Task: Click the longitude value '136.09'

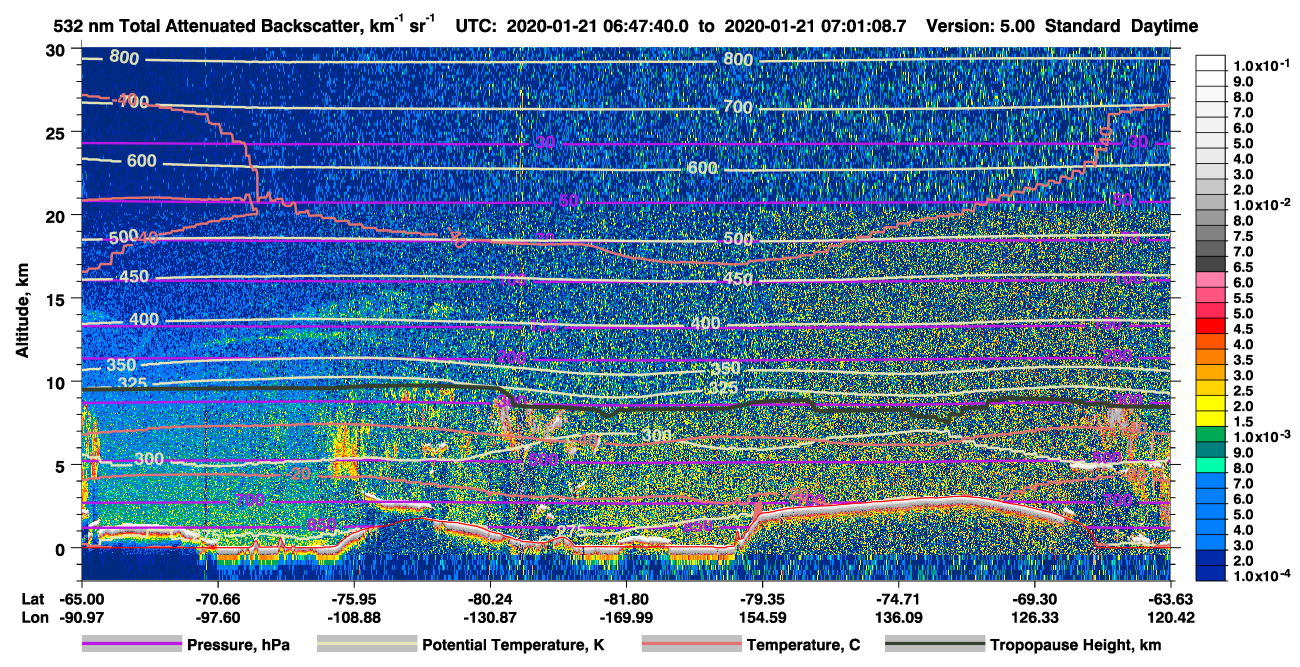Action: [x=899, y=617]
